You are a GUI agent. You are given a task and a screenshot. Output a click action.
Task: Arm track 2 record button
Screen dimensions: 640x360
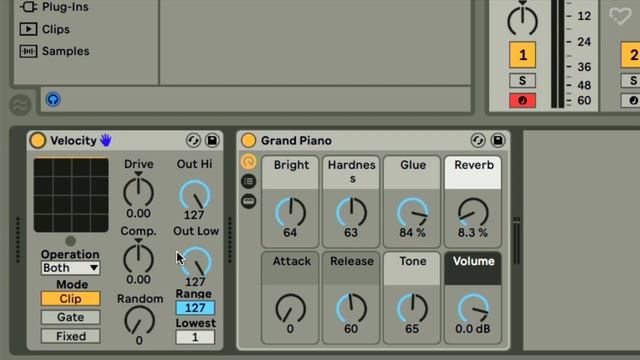click(631, 100)
